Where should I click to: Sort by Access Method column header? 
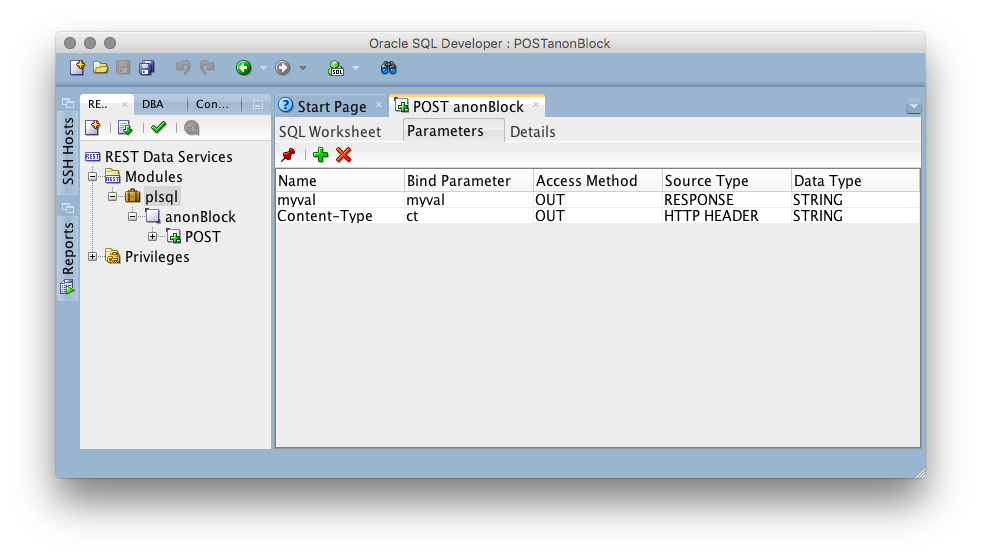597,181
